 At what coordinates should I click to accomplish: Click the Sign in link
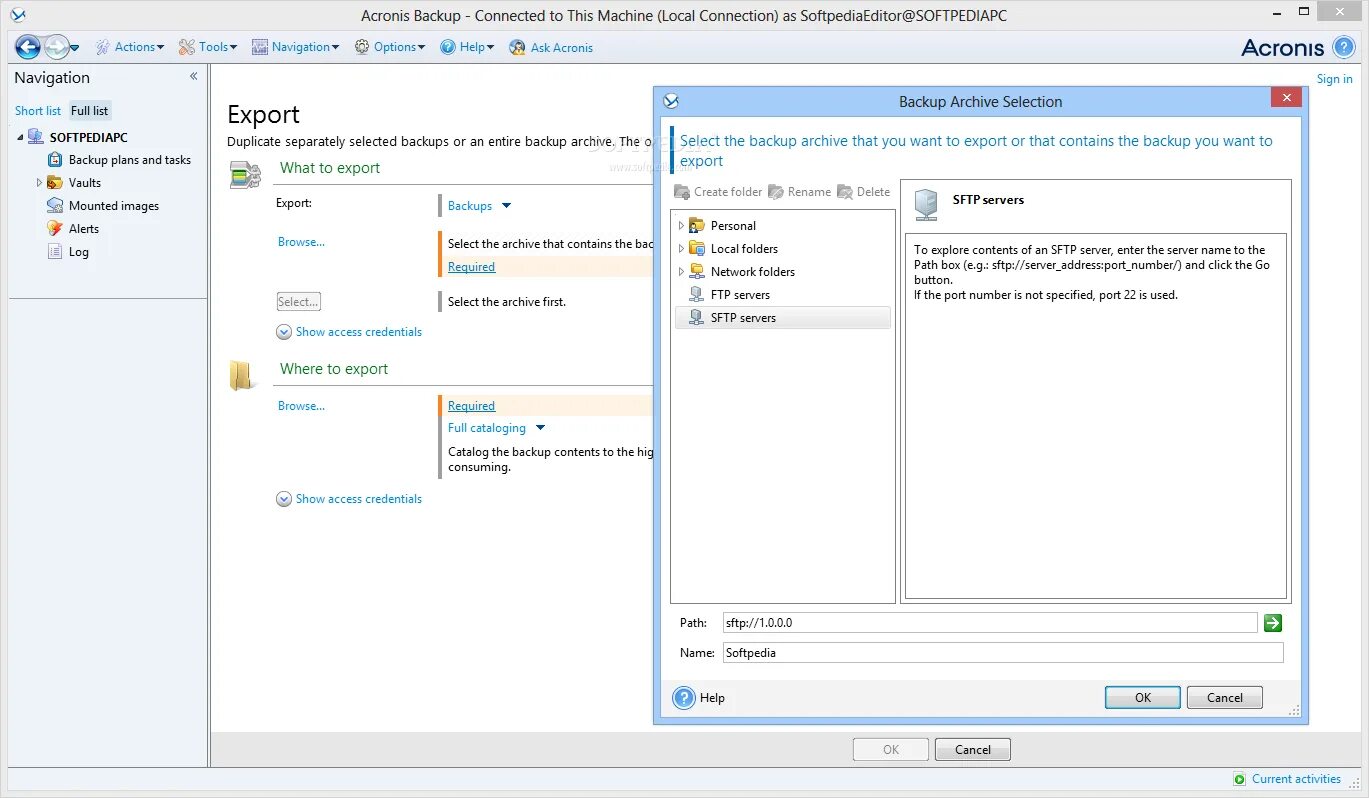[1334, 79]
